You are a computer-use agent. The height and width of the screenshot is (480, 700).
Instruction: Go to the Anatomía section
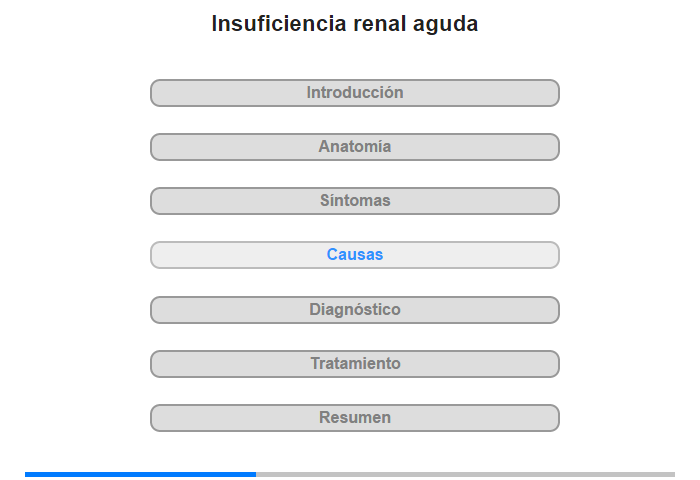pyautogui.click(x=354, y=147)
